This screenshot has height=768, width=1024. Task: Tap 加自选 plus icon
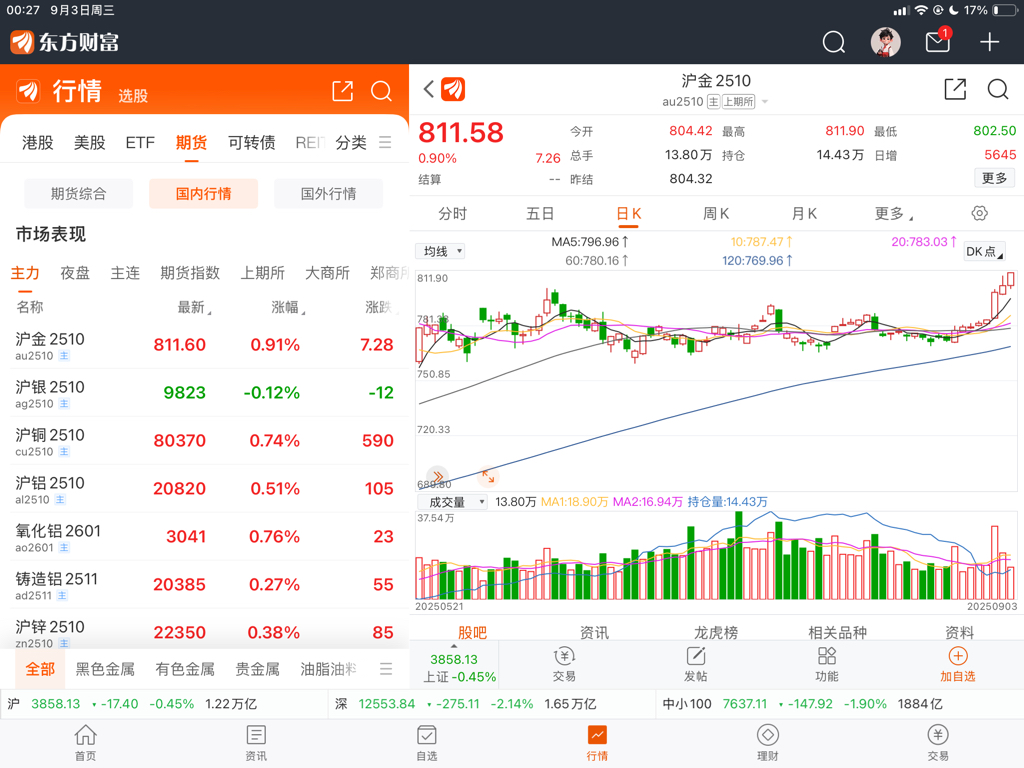coord(957,664)
